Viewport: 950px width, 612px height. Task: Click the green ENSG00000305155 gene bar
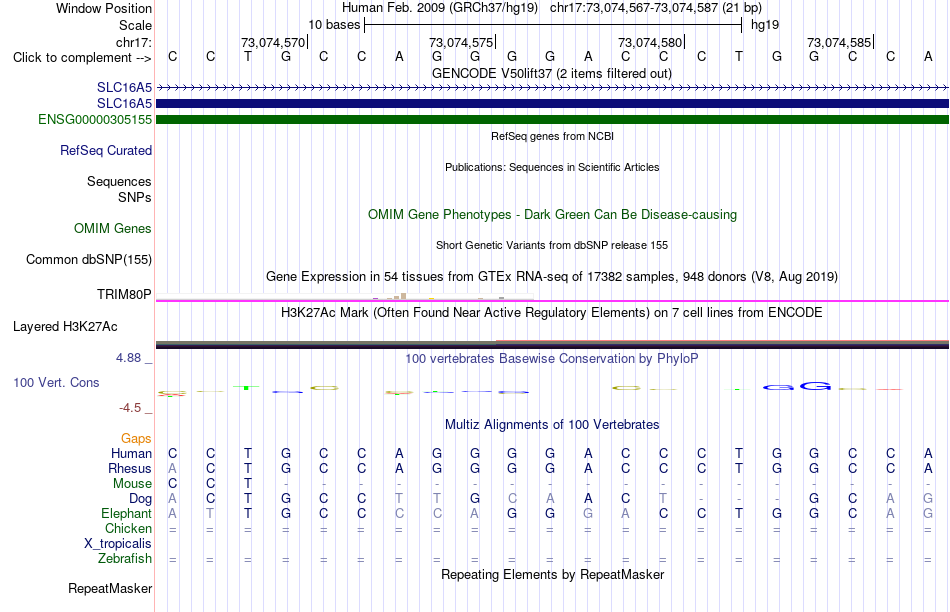(552, 119)
